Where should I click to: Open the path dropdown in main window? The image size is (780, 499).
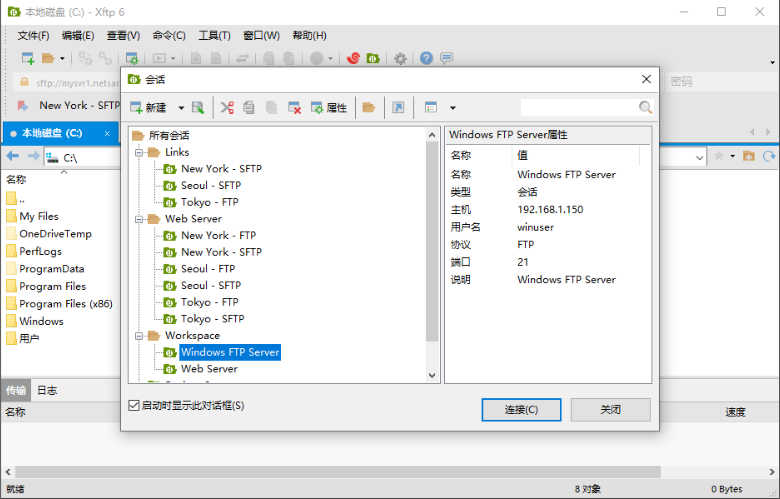pos(699,158)
